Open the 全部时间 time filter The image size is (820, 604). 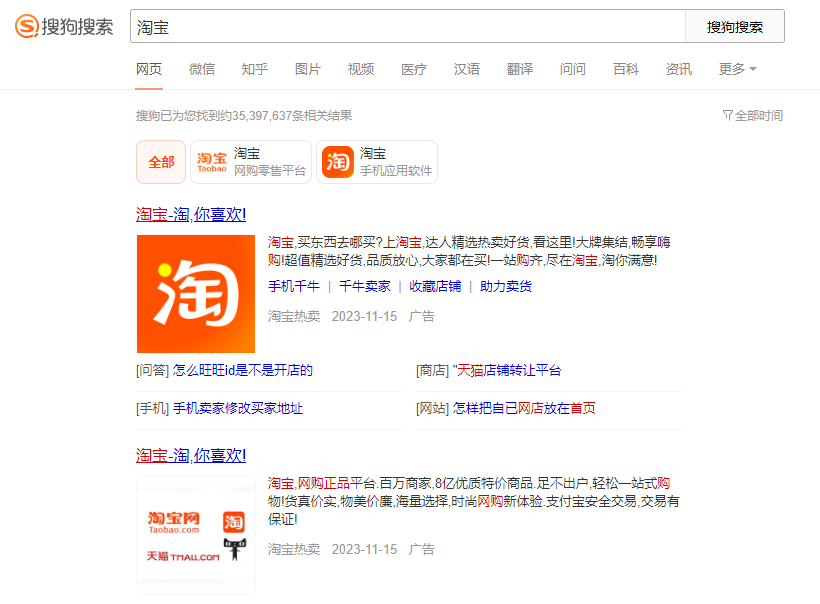pos(753,116)
